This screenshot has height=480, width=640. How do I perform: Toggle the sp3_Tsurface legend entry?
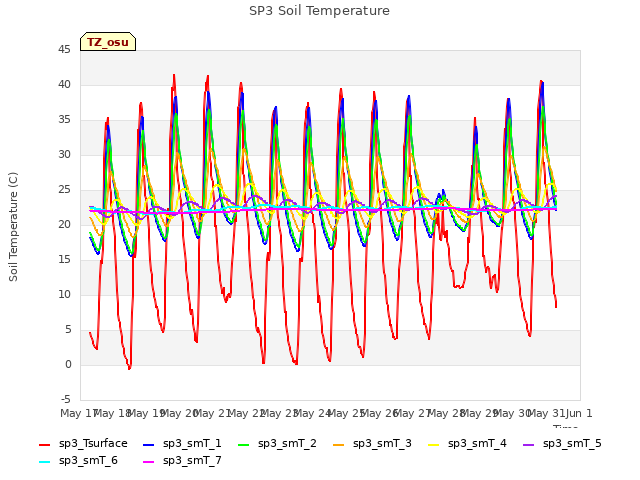[83, 443]
